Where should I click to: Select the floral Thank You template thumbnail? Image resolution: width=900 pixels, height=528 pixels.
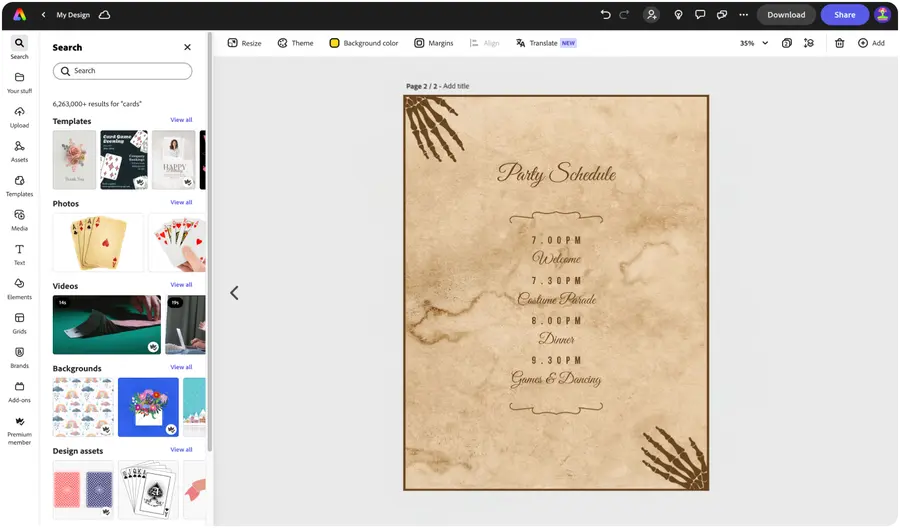(75, 160)
